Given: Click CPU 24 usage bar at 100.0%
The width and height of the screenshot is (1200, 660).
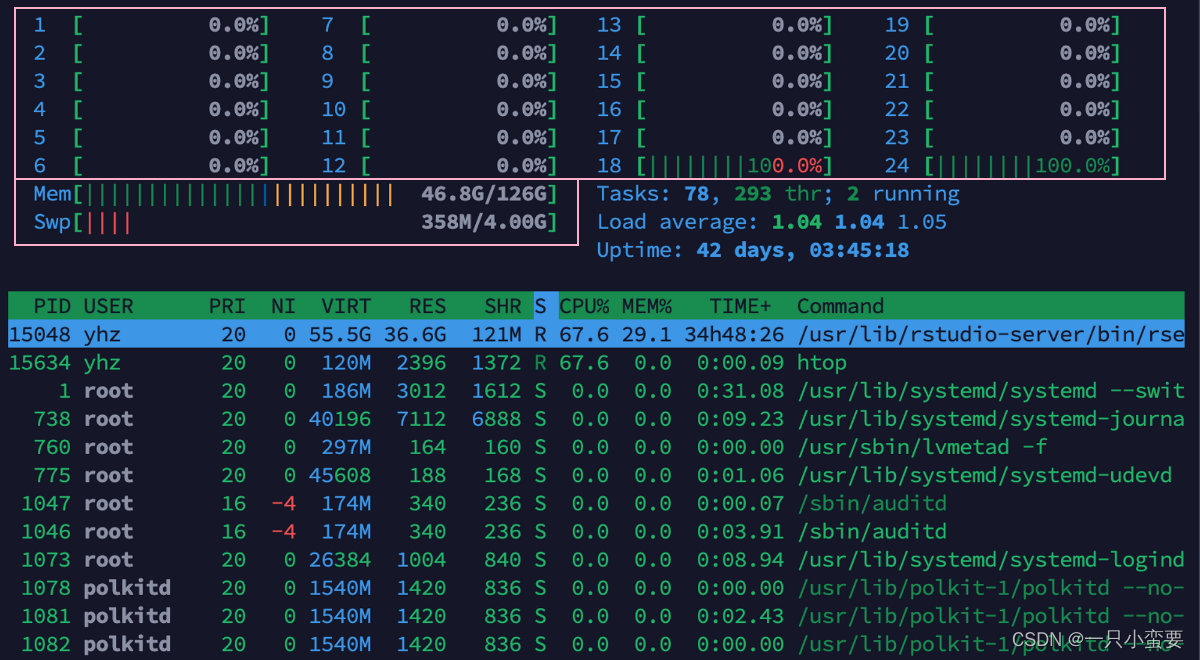Looking at the screenshot, I should tap(1022, 166).
